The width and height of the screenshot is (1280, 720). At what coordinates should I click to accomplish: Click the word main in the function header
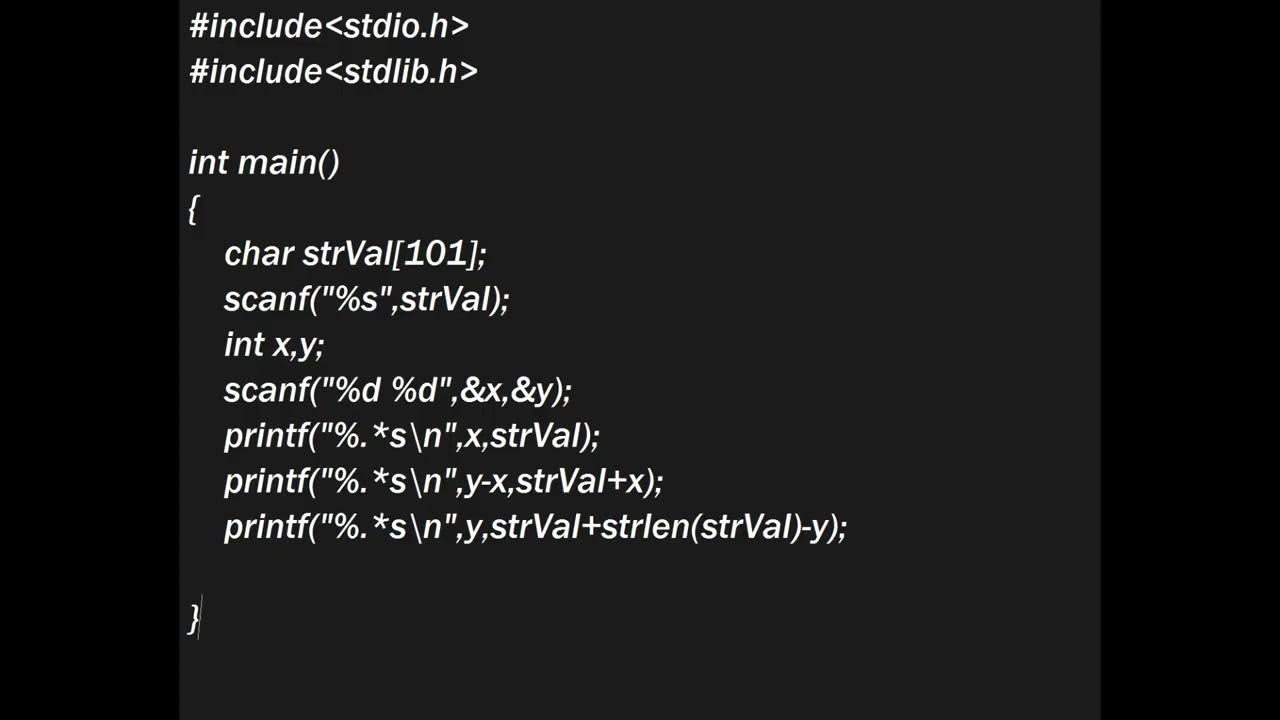(277, 162)
